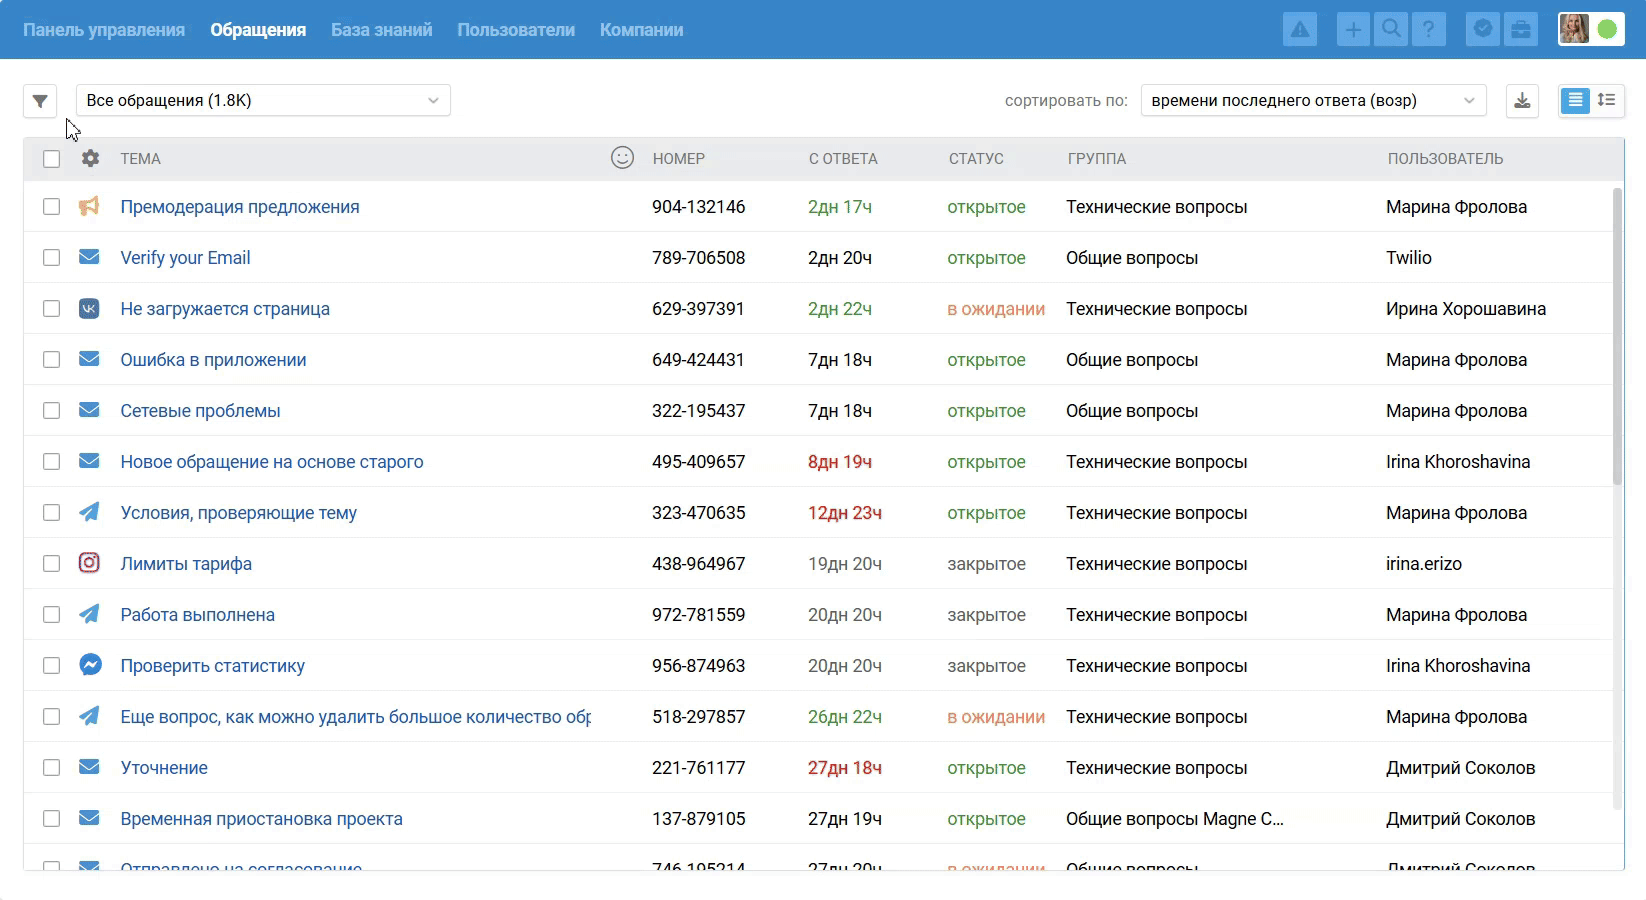The image size is (1646, 900).
Task: Select the 'Лимиты тарифа' row checkbox
Action: (52, 564)
